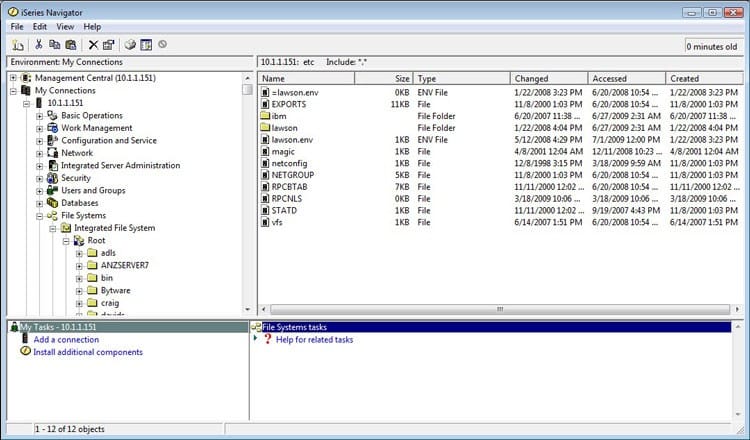The height and width of the screenshot is (440, 750).
Task: Click the tree pane scroll up arrow
Action: pyautogui.click(x=247, y=77)
